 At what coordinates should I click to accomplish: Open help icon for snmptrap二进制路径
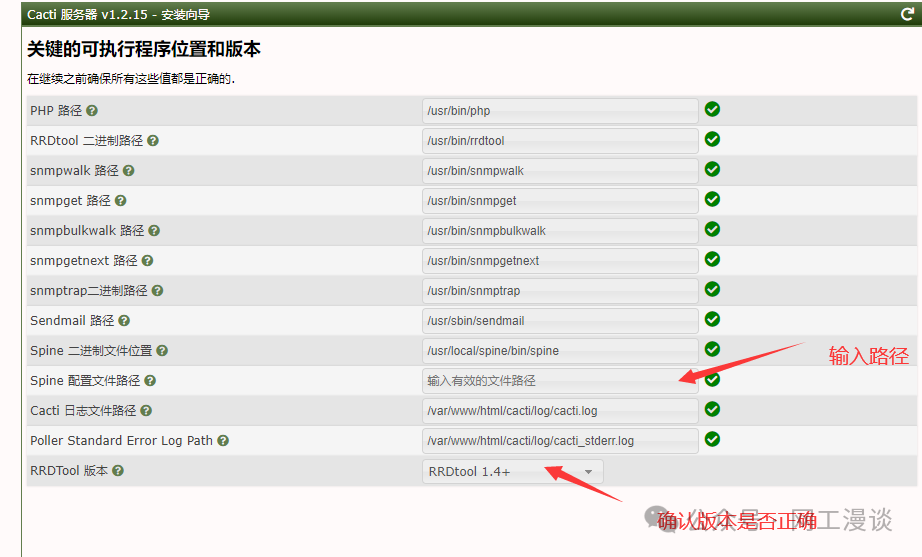[158, 291]
